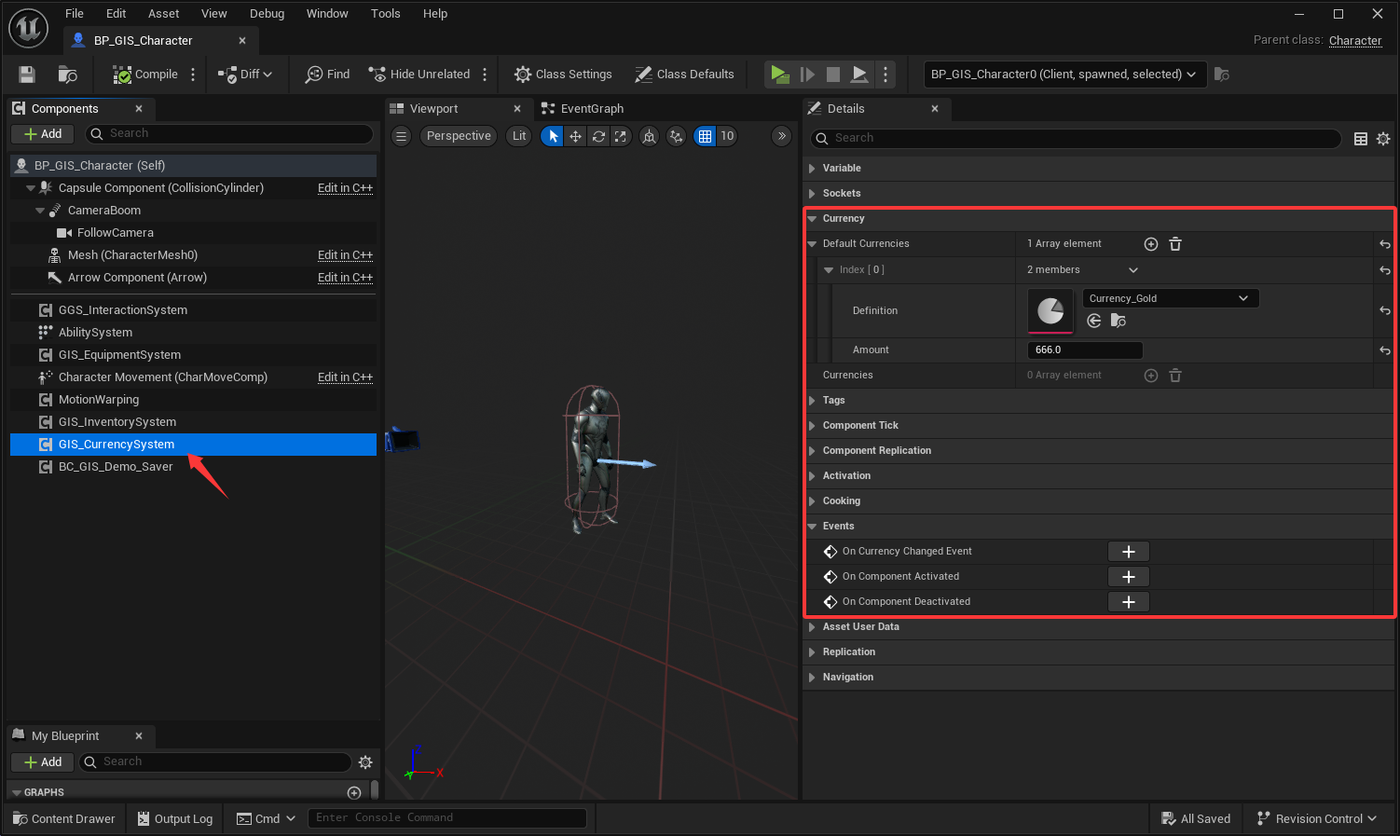
Task: Click the frame-step play button
Action: click(x=806, y=74)
